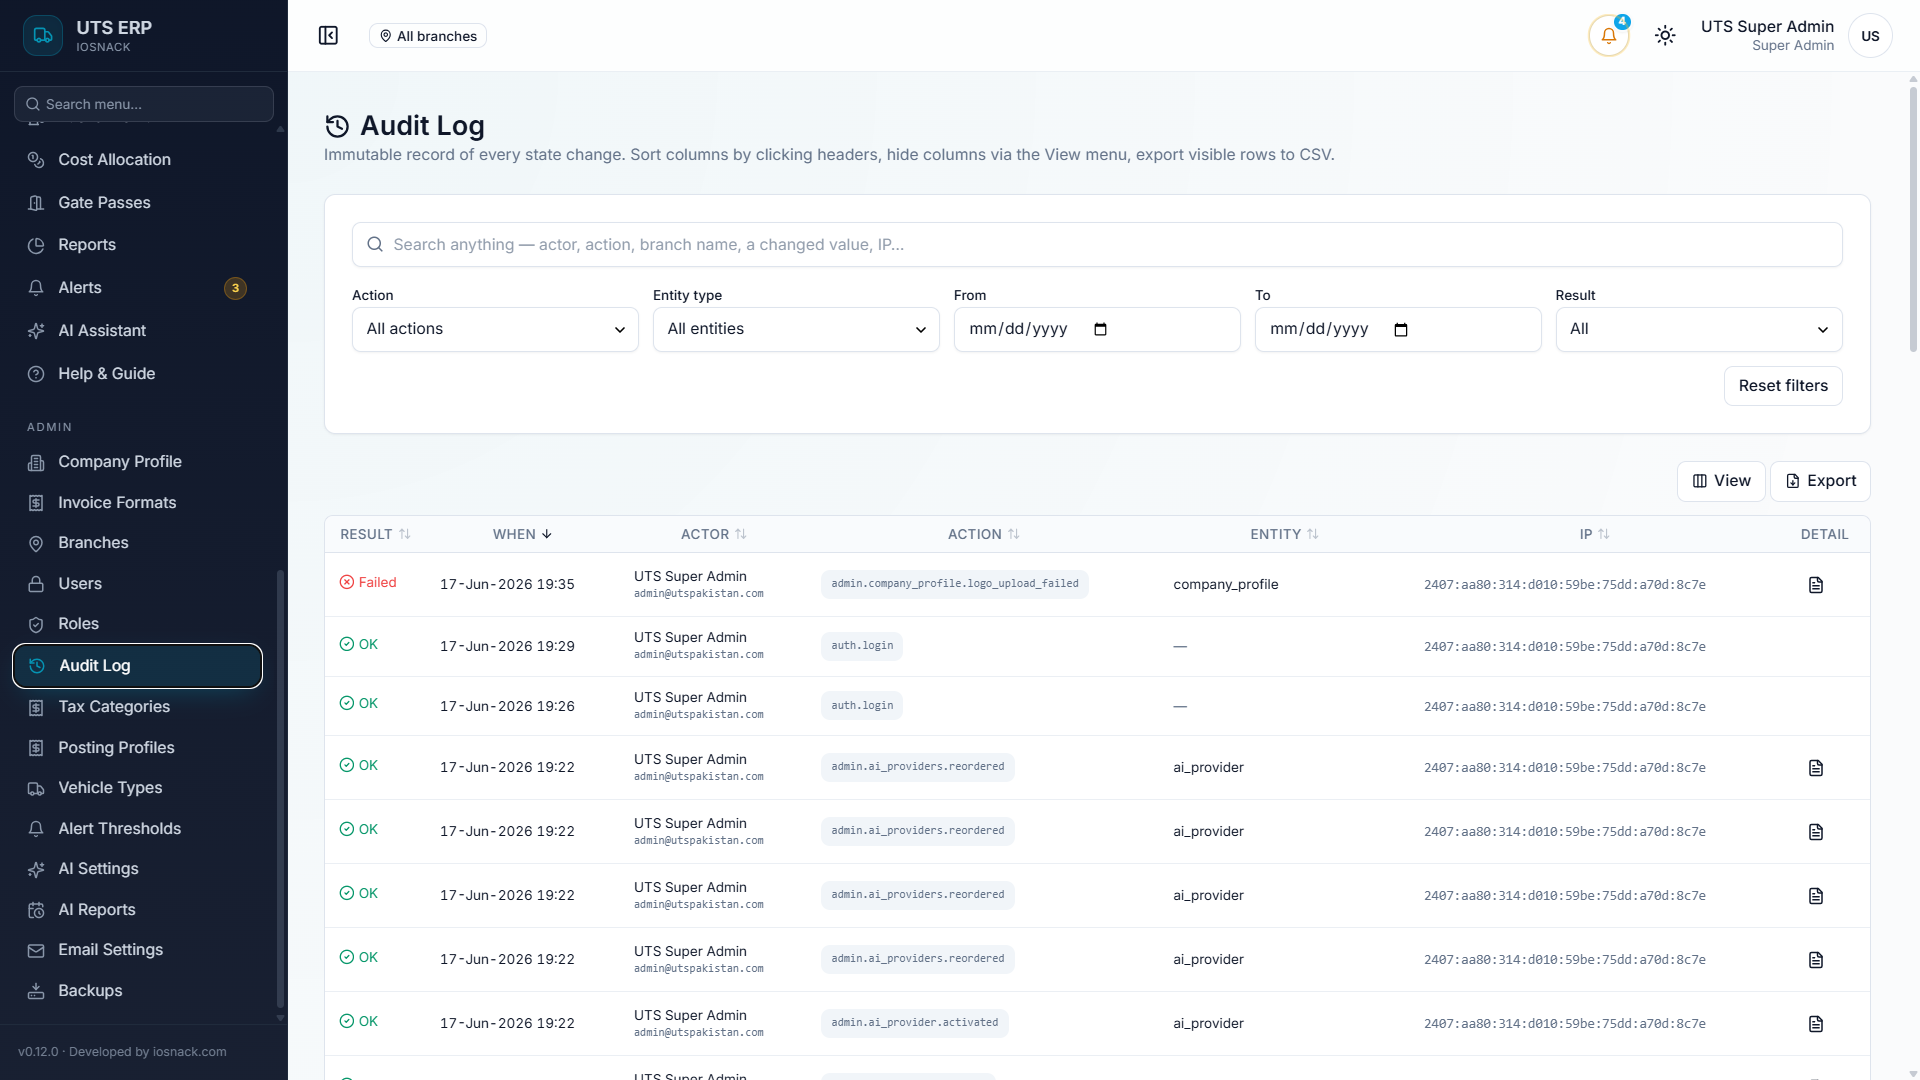This screenshot has width=1920, height=1080.
Task: Select Audit Log in sidebar
Action: [138, 666]
